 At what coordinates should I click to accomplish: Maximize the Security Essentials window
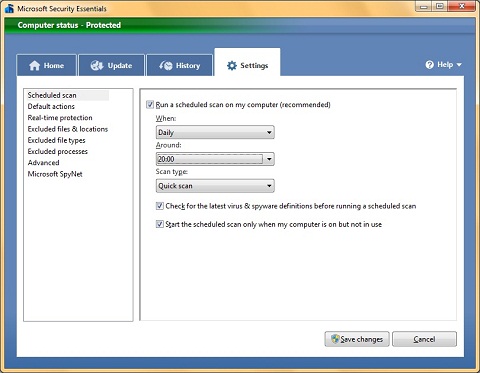tap(440, 6)
